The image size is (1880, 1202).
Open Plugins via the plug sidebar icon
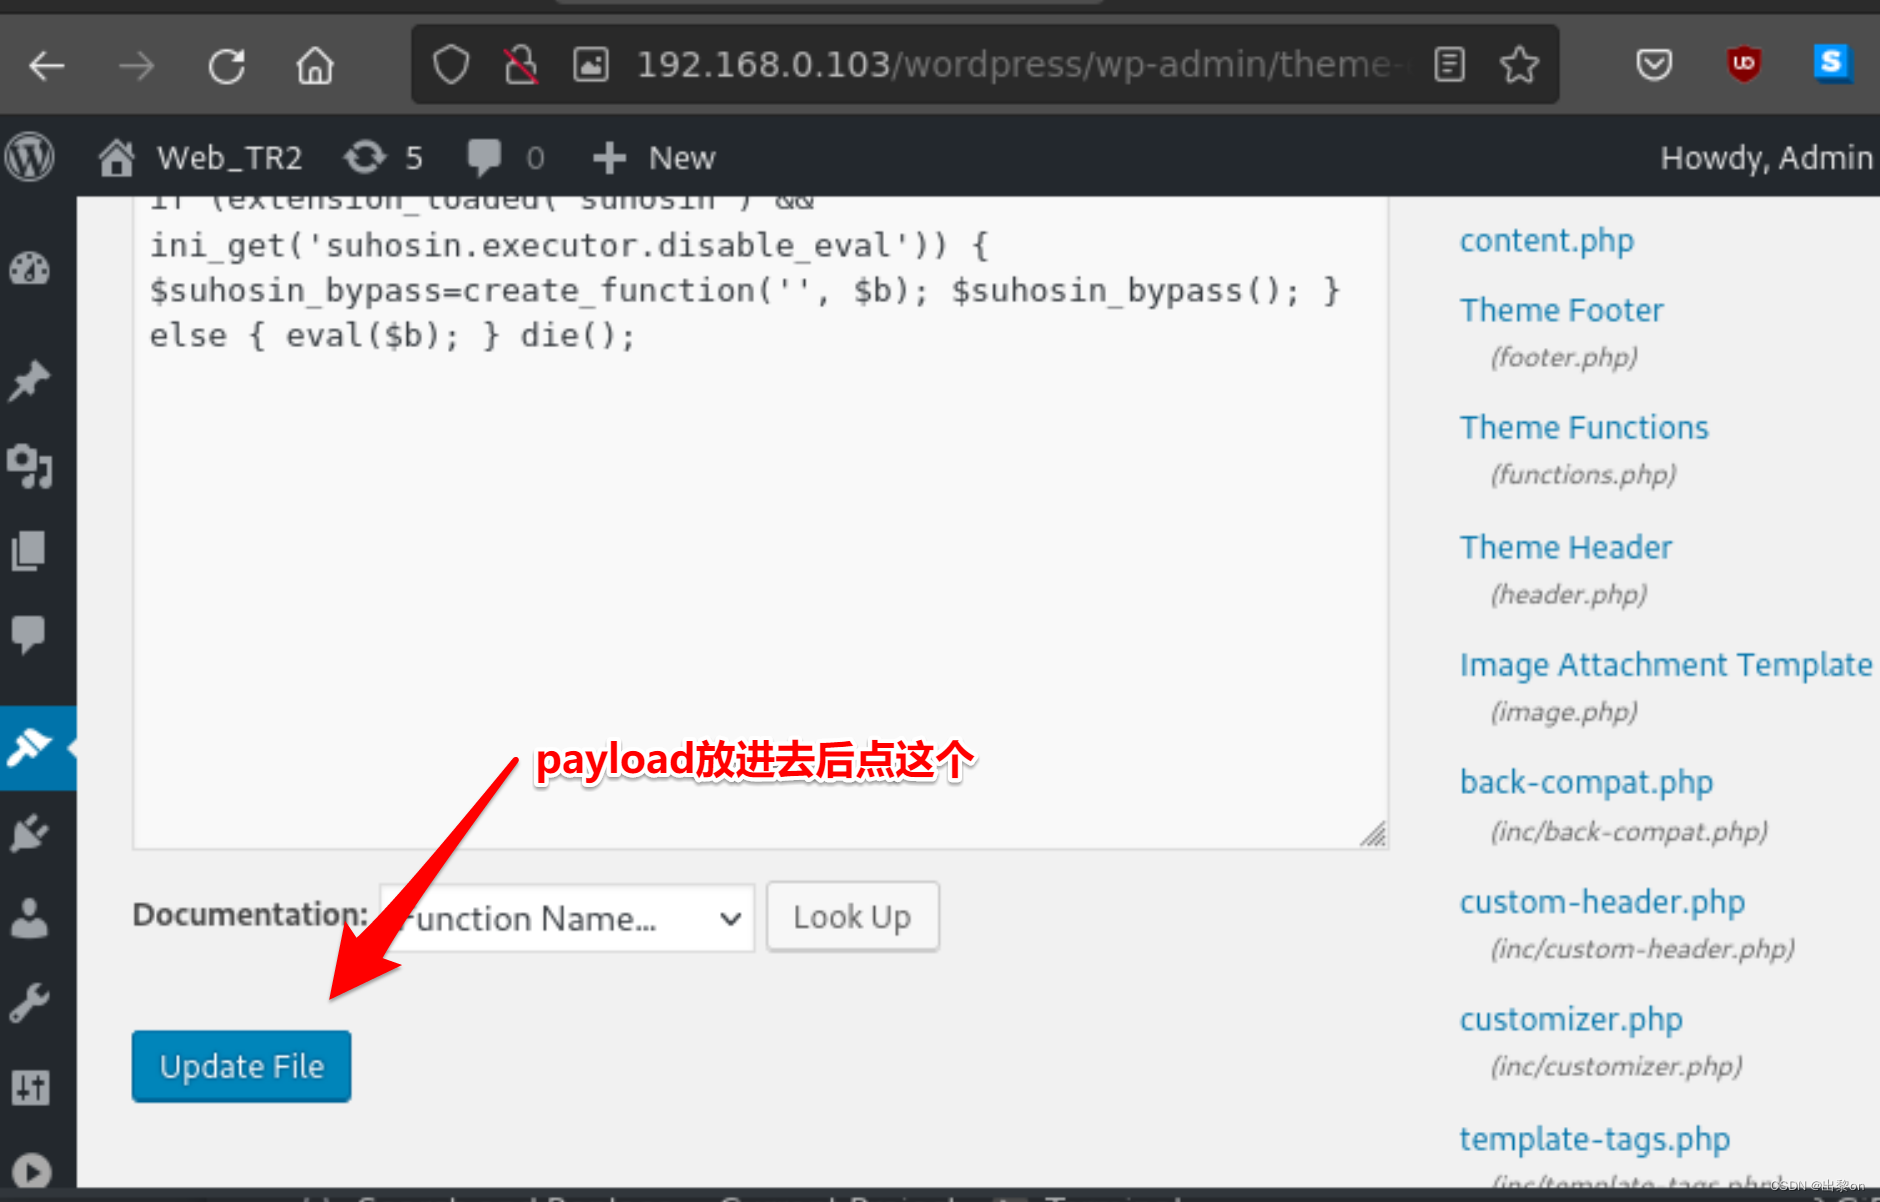[29, 832]
